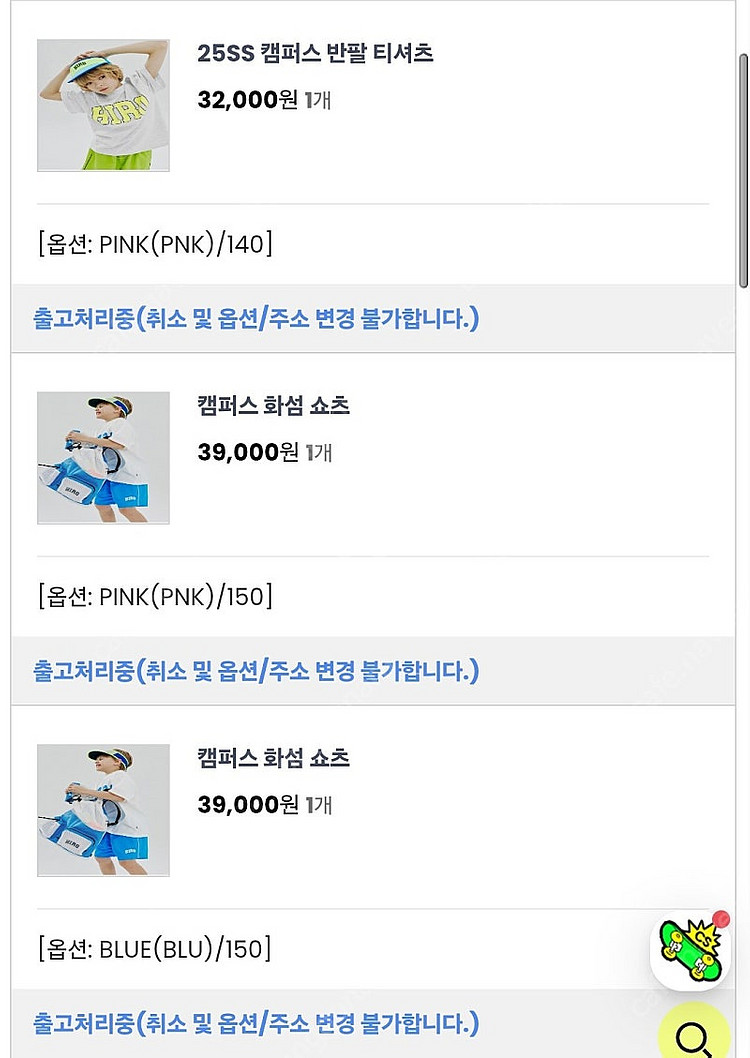Click the BLUE(BLU)/150 option line

[x=155, y=949]
